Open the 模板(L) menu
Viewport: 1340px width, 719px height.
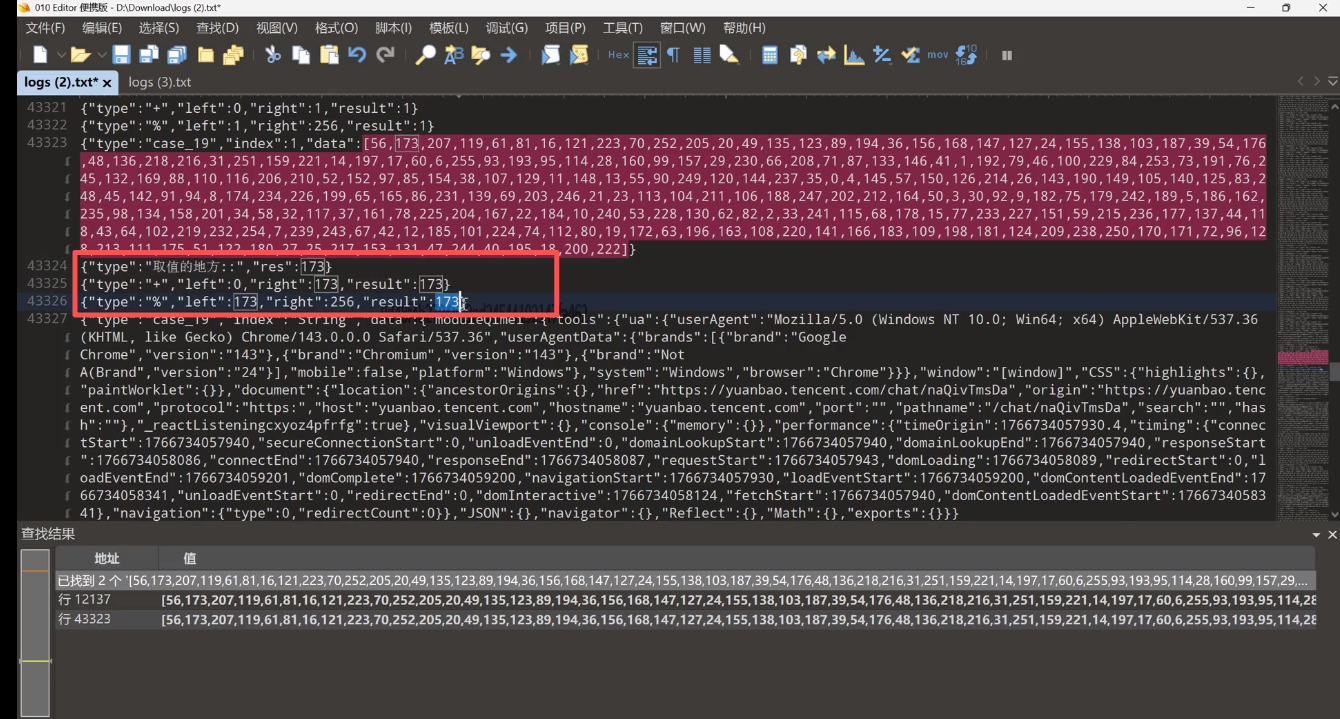449,27
